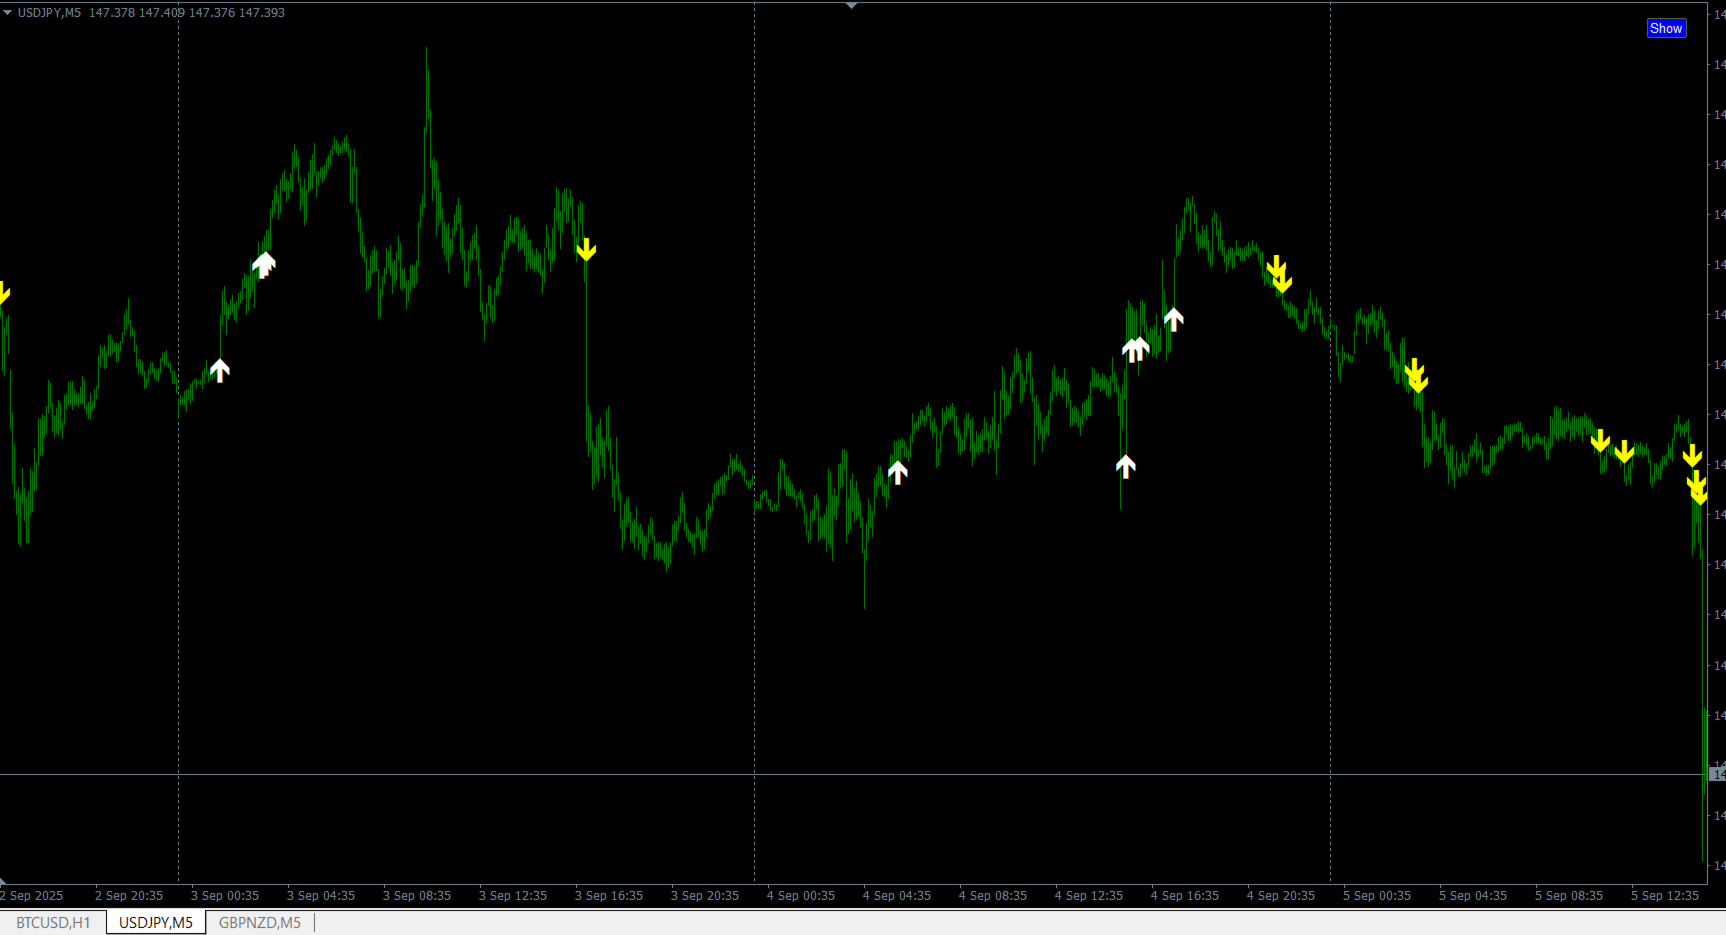Open the dropdown triangle beside USDJPY,M5 title
Screen dimensions: 1726x935
[7, 13]
